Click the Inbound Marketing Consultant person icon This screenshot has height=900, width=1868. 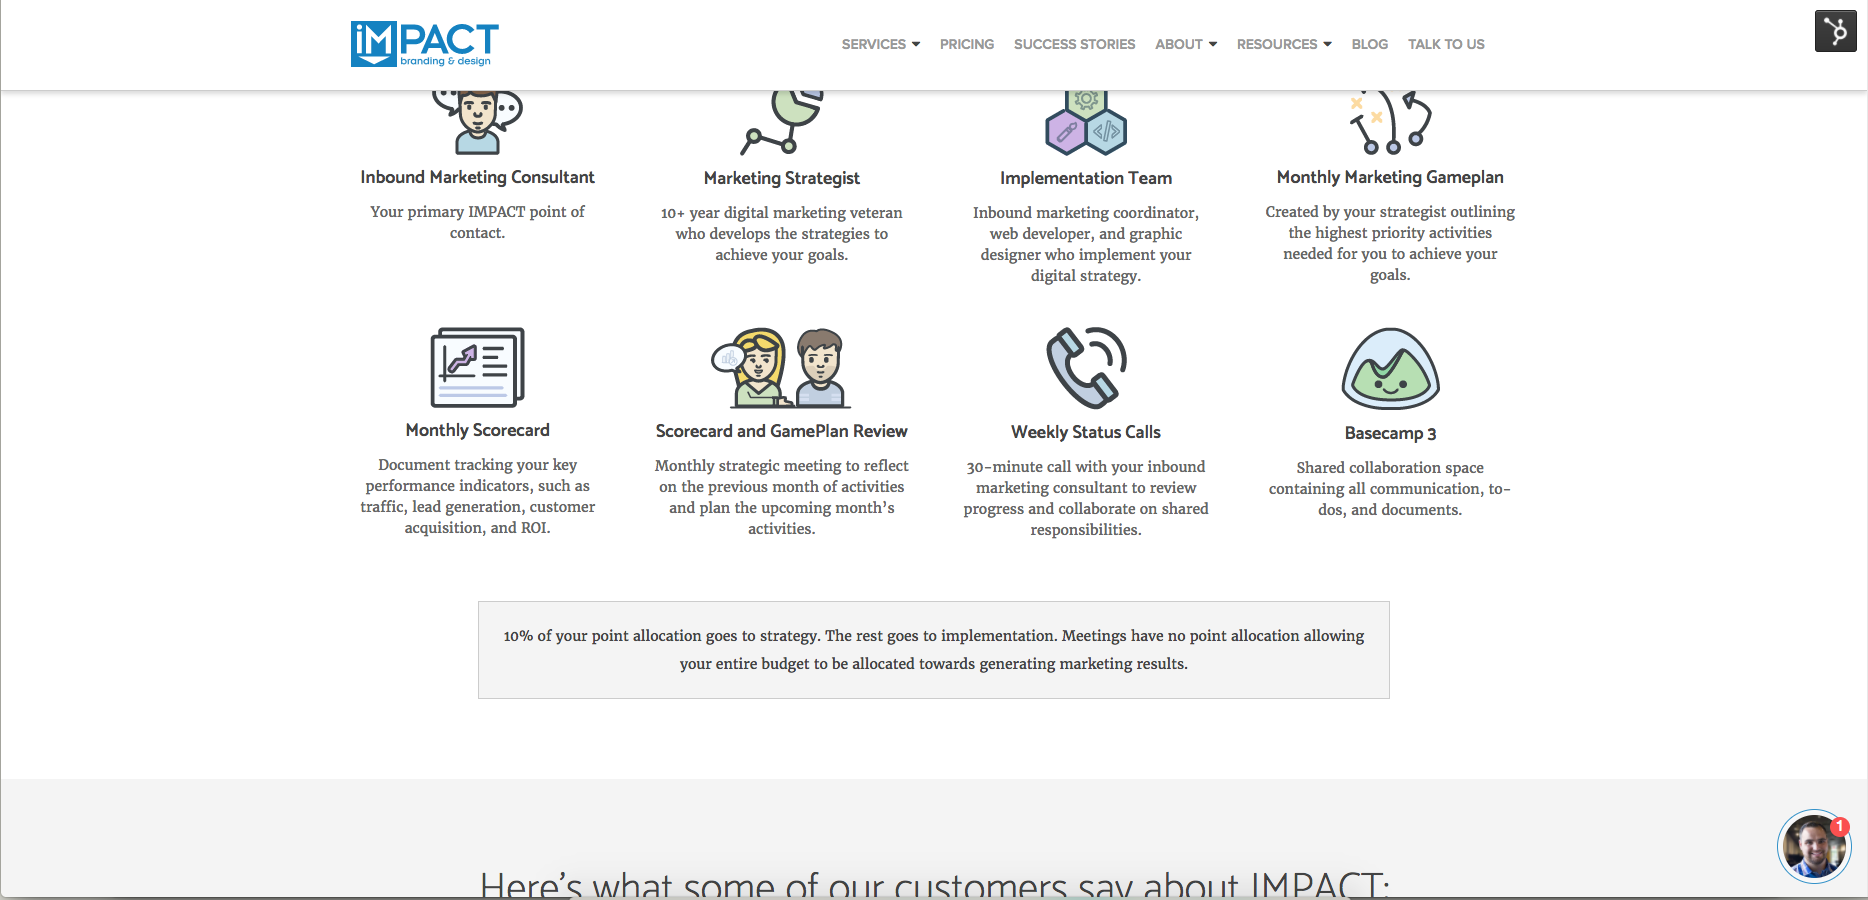pyautogui.click(x=478, y=122)
